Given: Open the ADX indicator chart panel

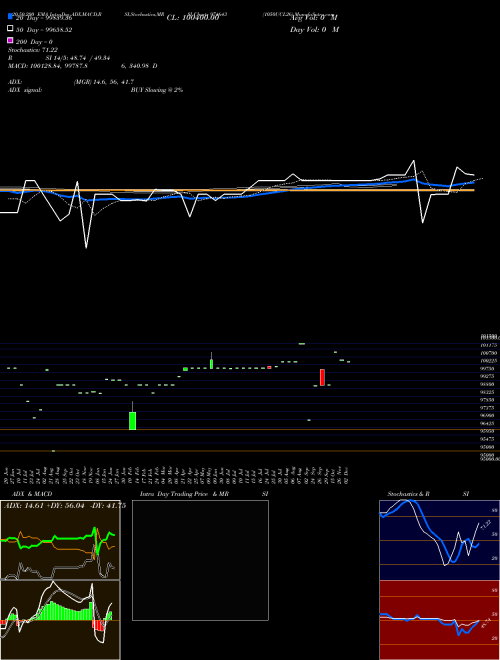Looking at the screenshot, I should pyautogui.click(x=60, y=540).
